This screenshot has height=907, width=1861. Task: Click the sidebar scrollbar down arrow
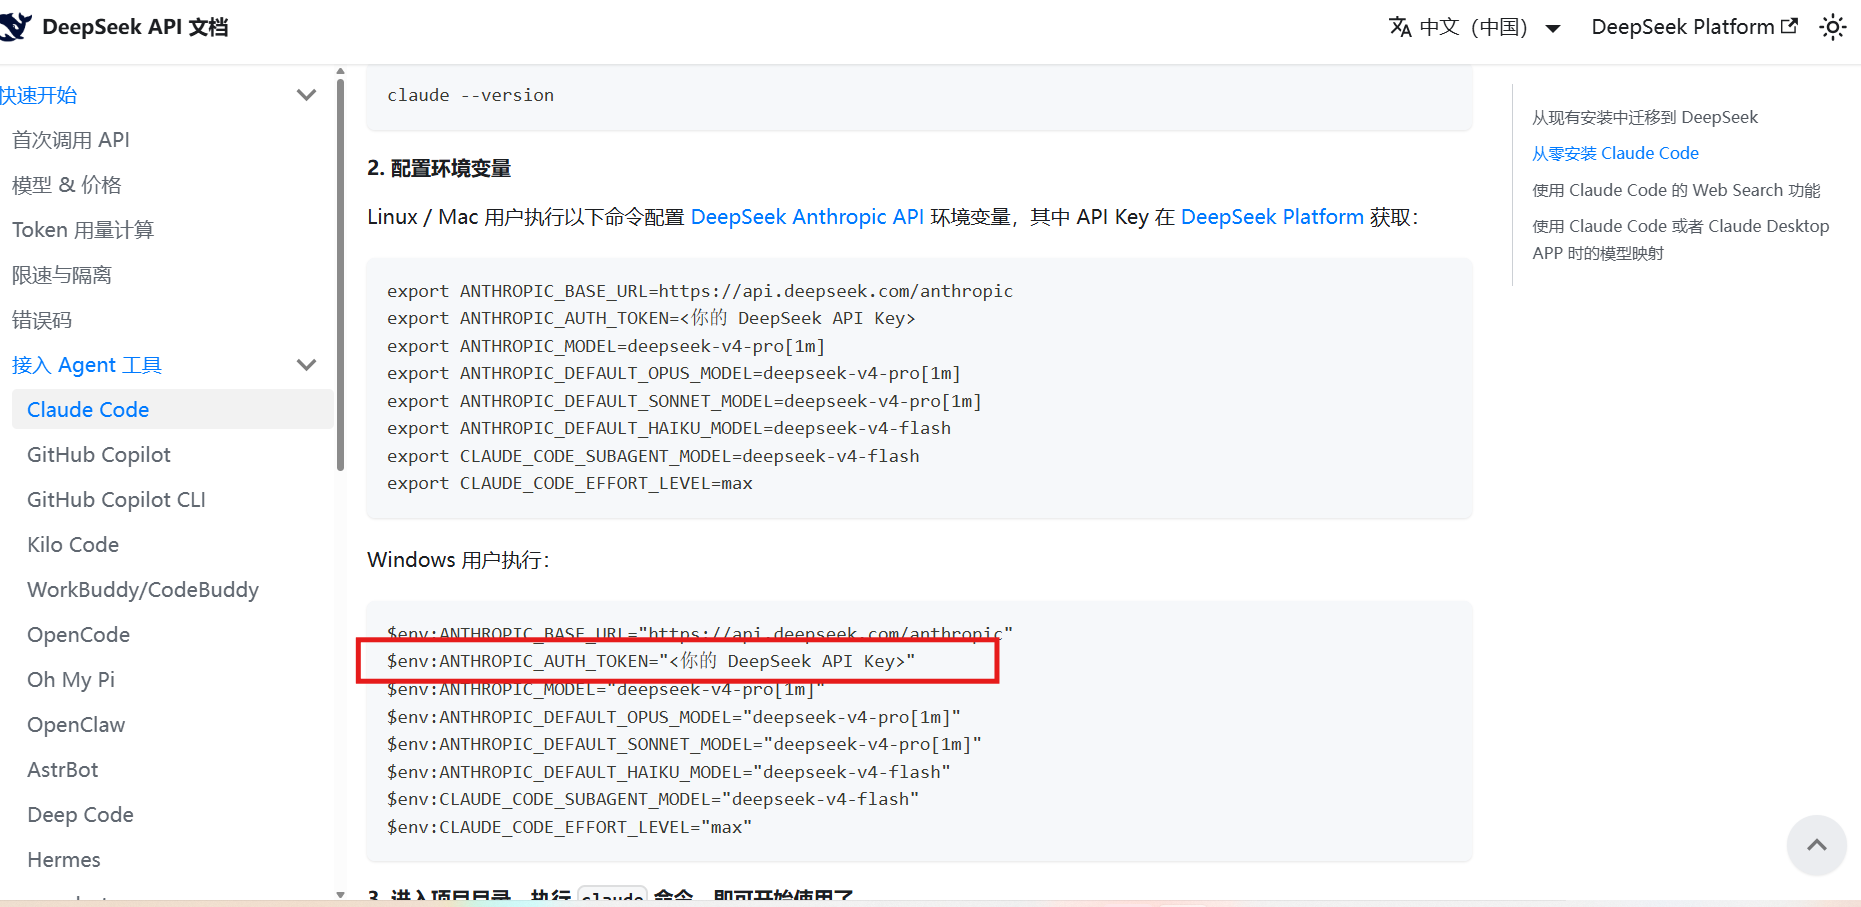pos(340,894)
